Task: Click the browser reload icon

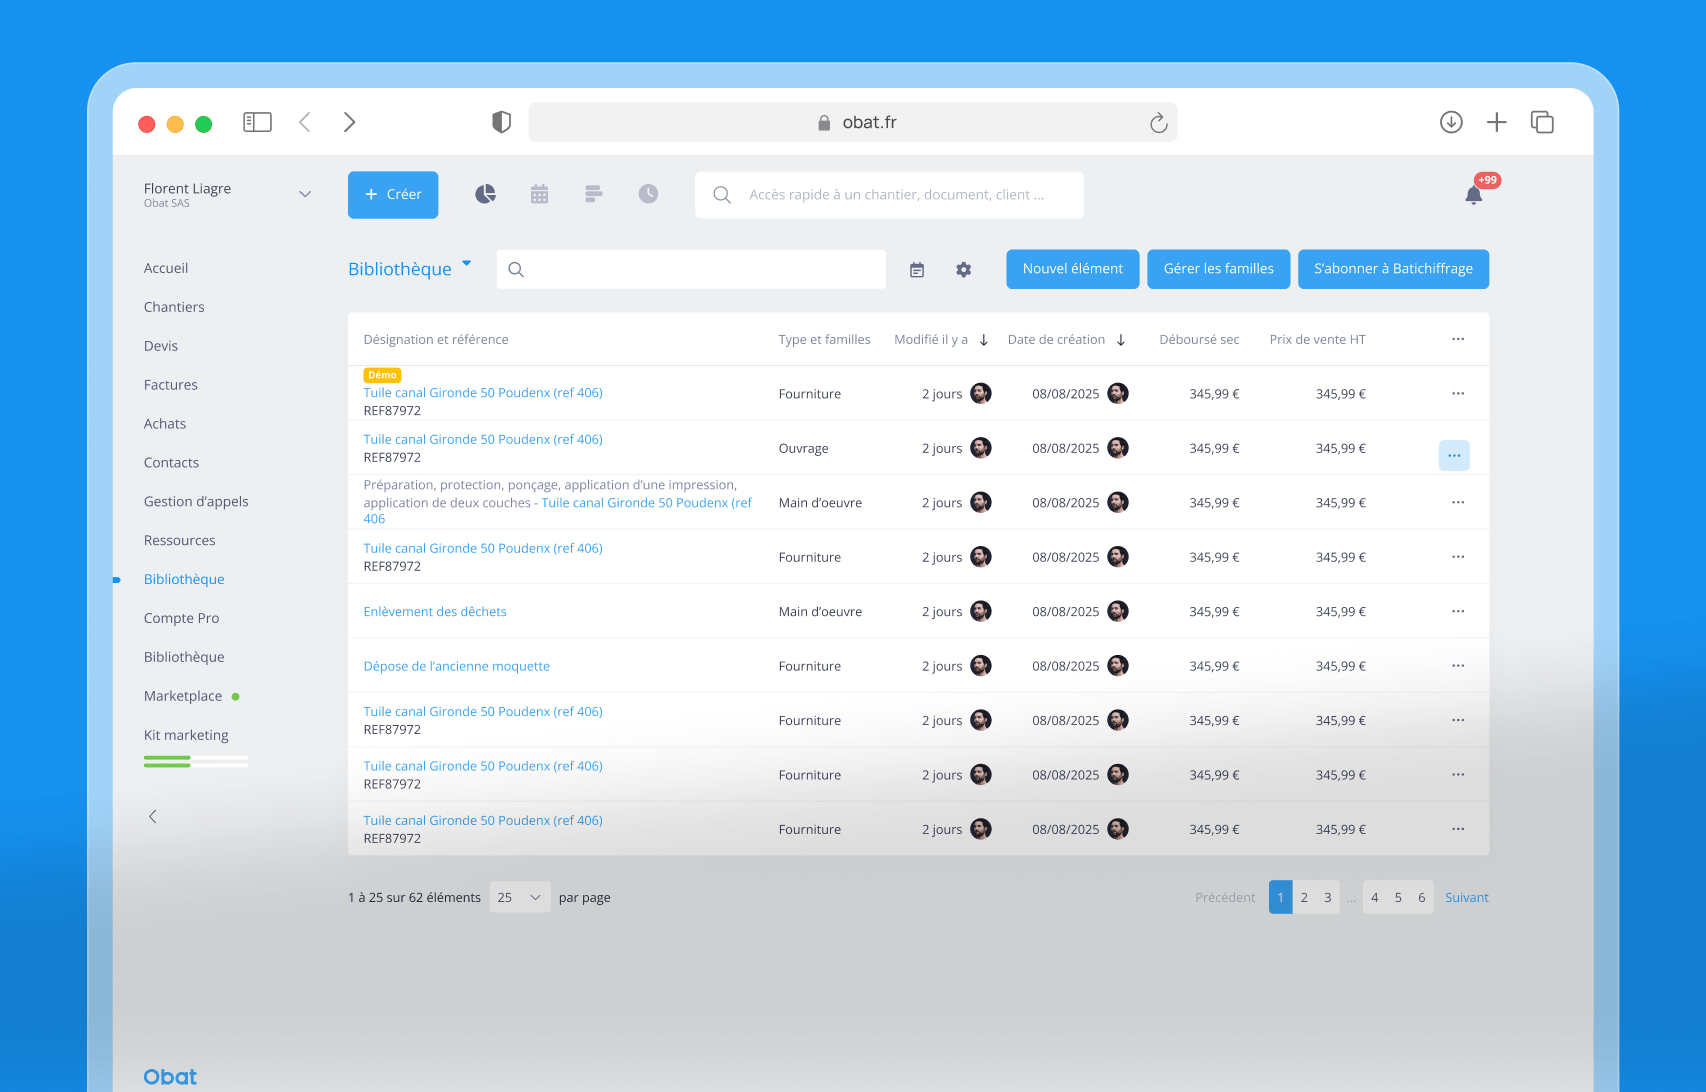Action: [1158, 122]
